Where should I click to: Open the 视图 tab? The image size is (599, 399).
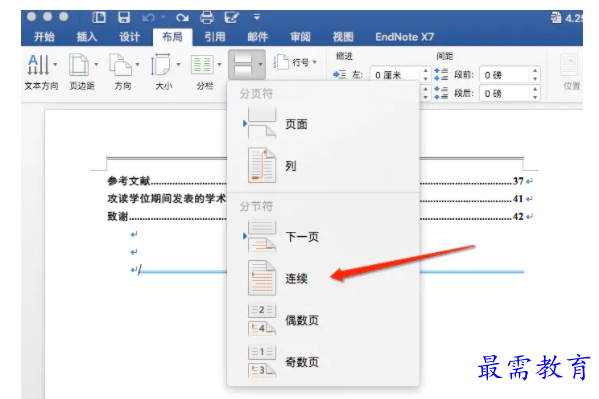(x=343, y=37)
